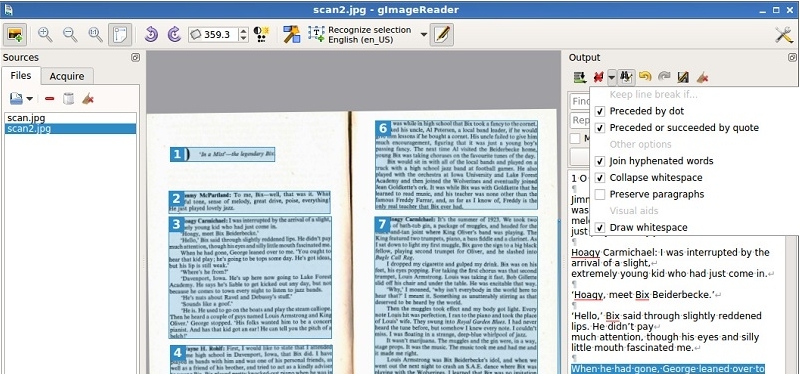Select scan2.jpg in the file list
800x374 pixels.
pyautogui.click(x=70, y=129)
